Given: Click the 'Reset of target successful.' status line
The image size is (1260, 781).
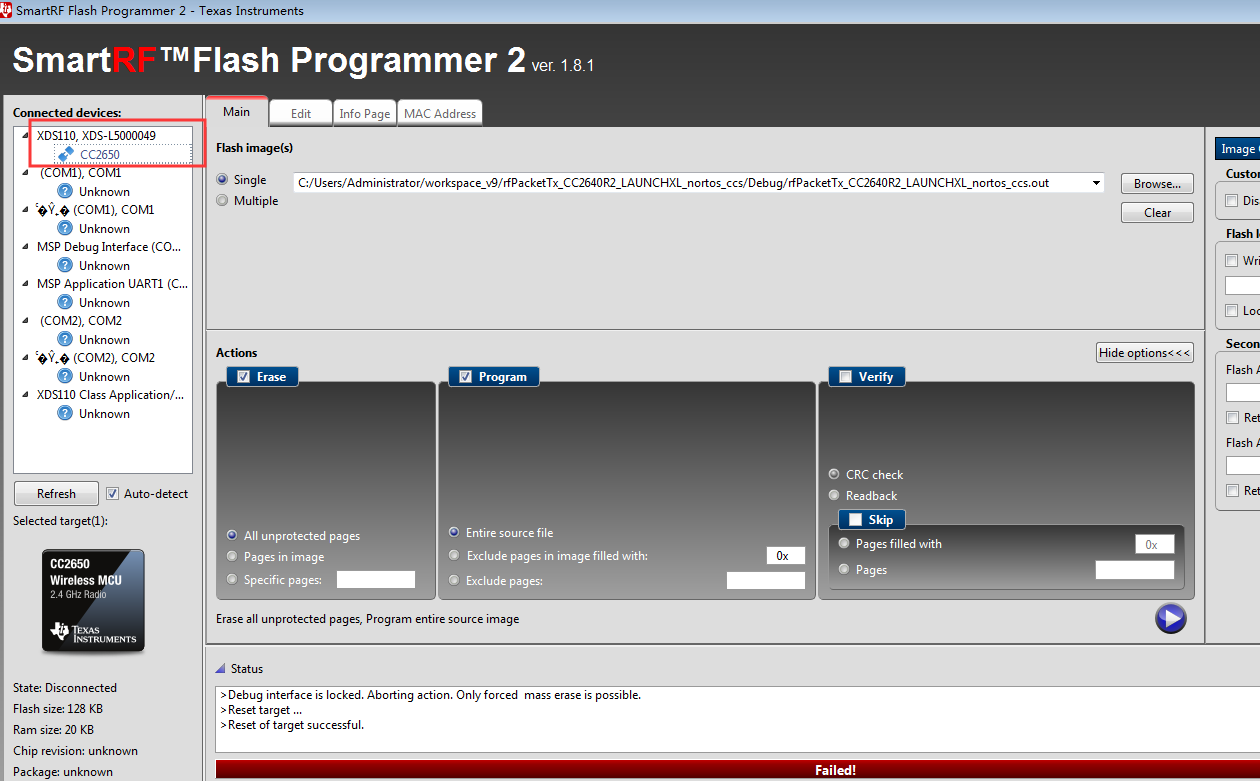Looking at the screenshot, I should point(292,725).
